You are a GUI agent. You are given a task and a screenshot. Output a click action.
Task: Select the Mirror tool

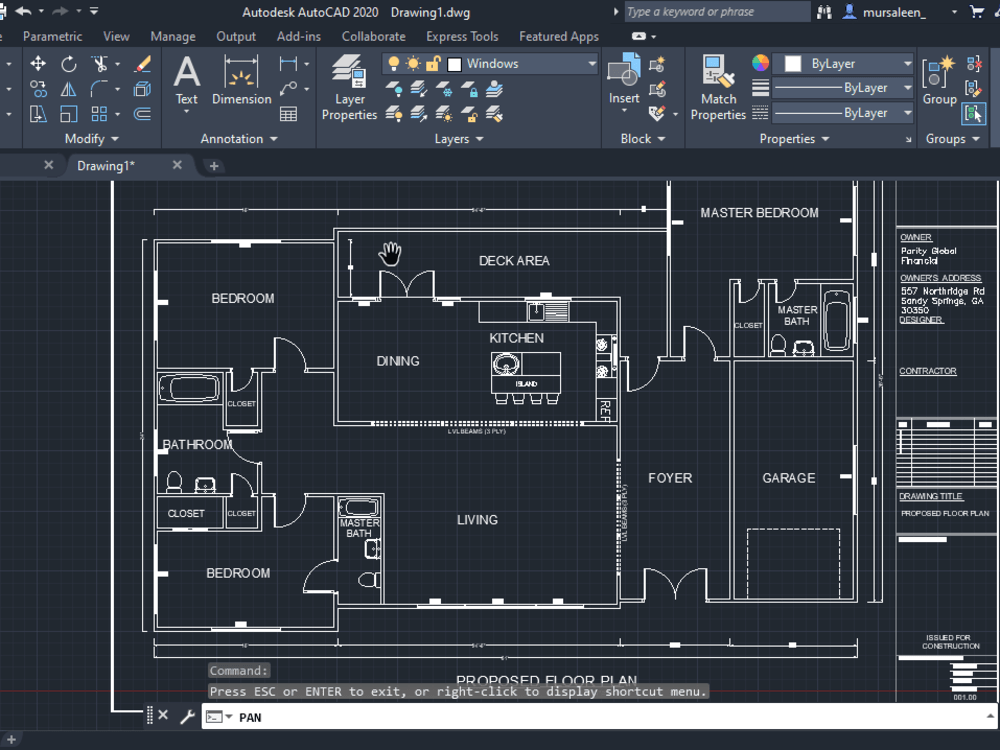tap(68, 89)
